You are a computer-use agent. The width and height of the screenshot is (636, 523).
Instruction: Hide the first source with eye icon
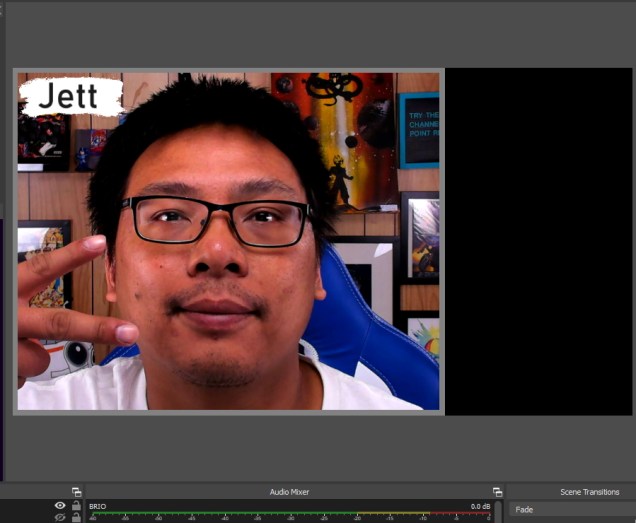(60, 506)
